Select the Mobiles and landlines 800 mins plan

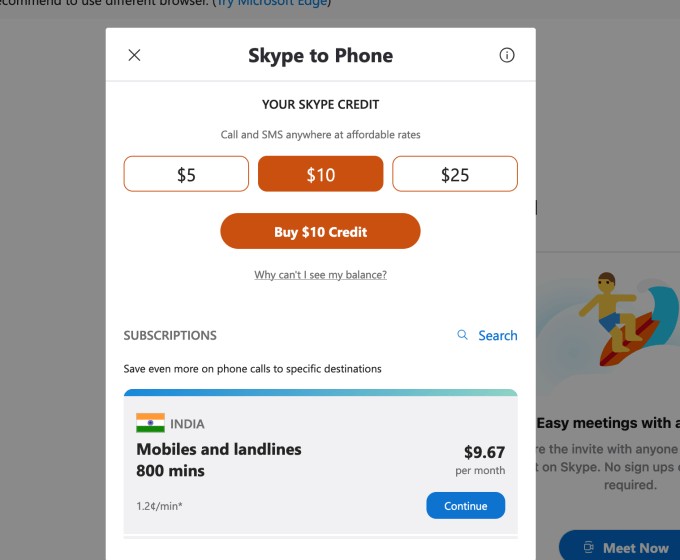pos(219,460)
